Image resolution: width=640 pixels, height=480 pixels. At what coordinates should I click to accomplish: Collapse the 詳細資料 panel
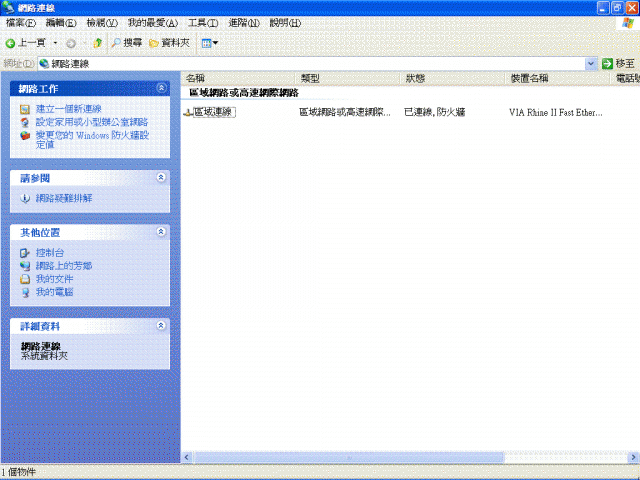click(161, 326)
